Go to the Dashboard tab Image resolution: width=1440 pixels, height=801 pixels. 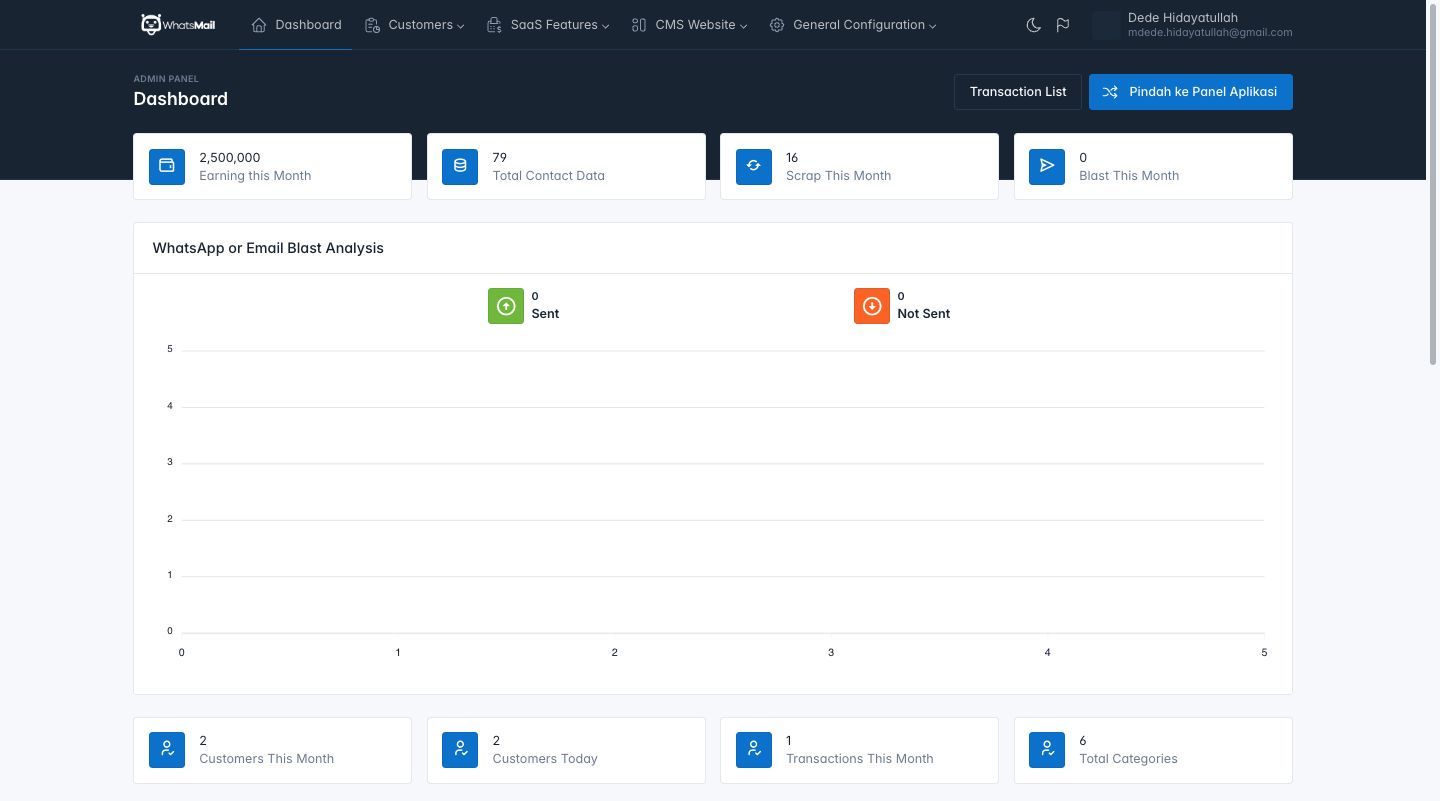(x=296, y=25)
